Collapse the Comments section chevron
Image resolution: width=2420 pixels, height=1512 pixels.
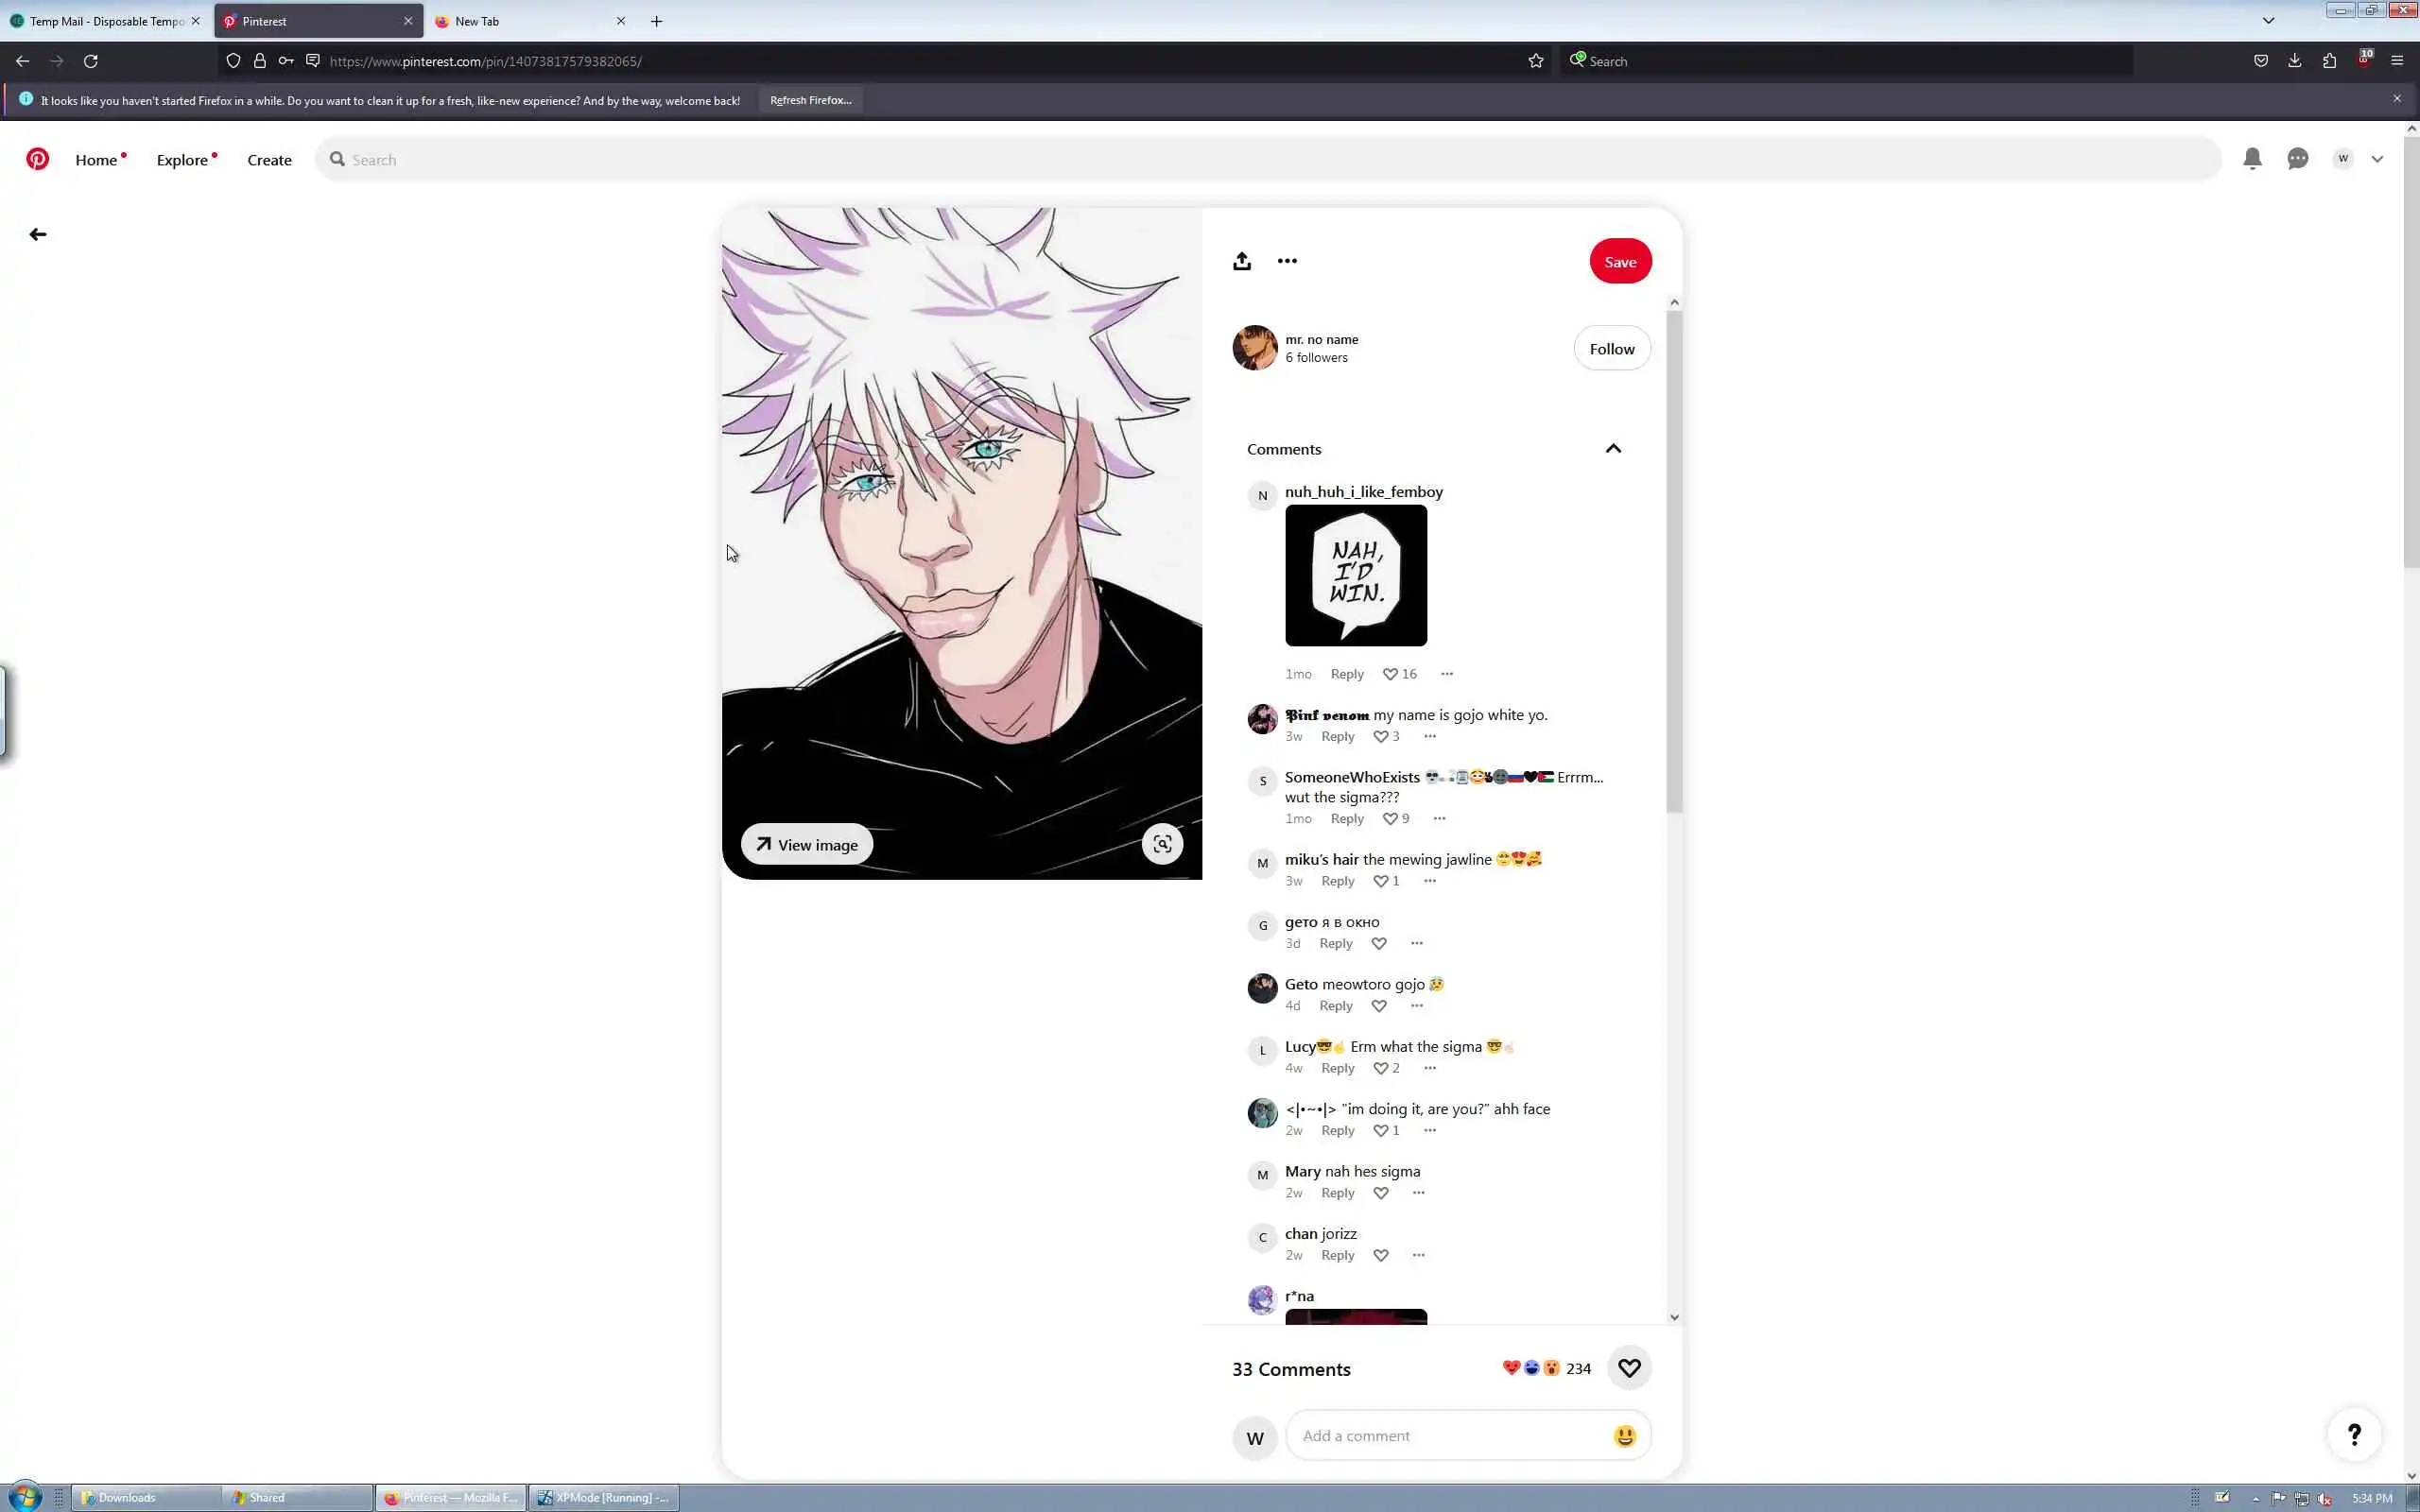(x=1613, y=449)
